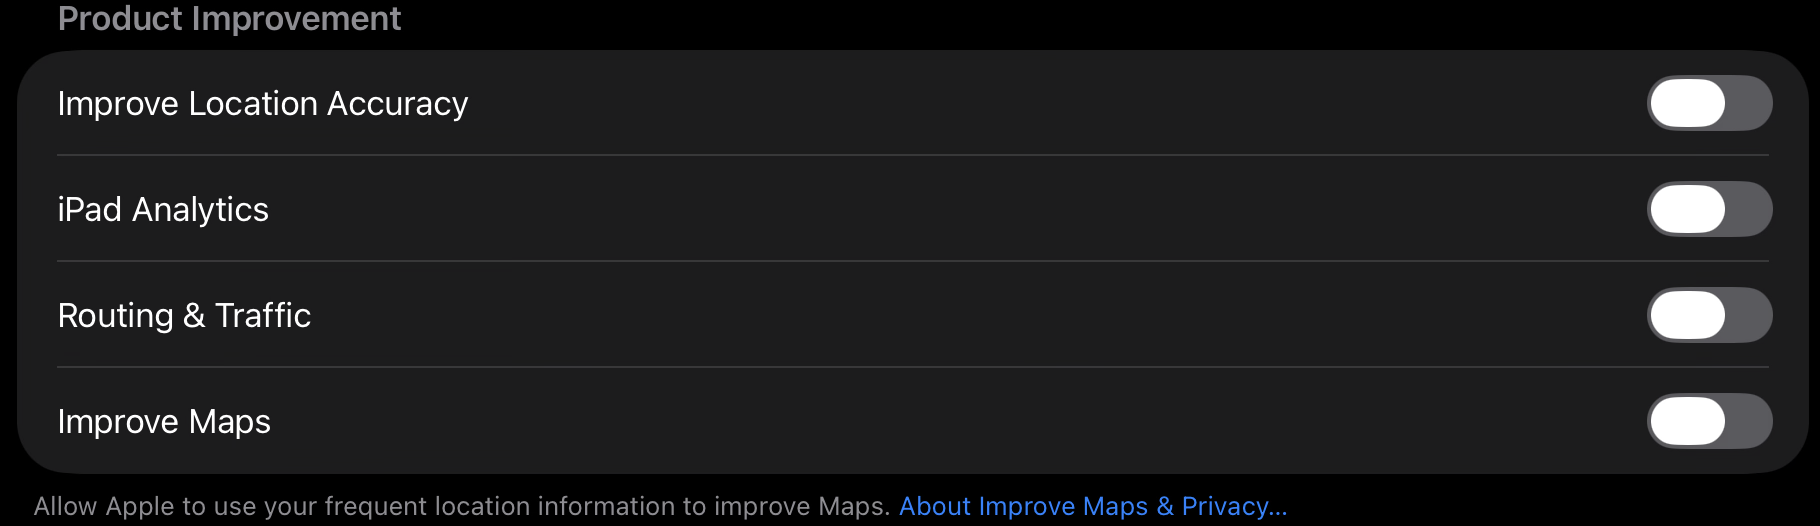
Task: Enable the Routing & Traffic toggle
Action: click(x=1709, y=315)
